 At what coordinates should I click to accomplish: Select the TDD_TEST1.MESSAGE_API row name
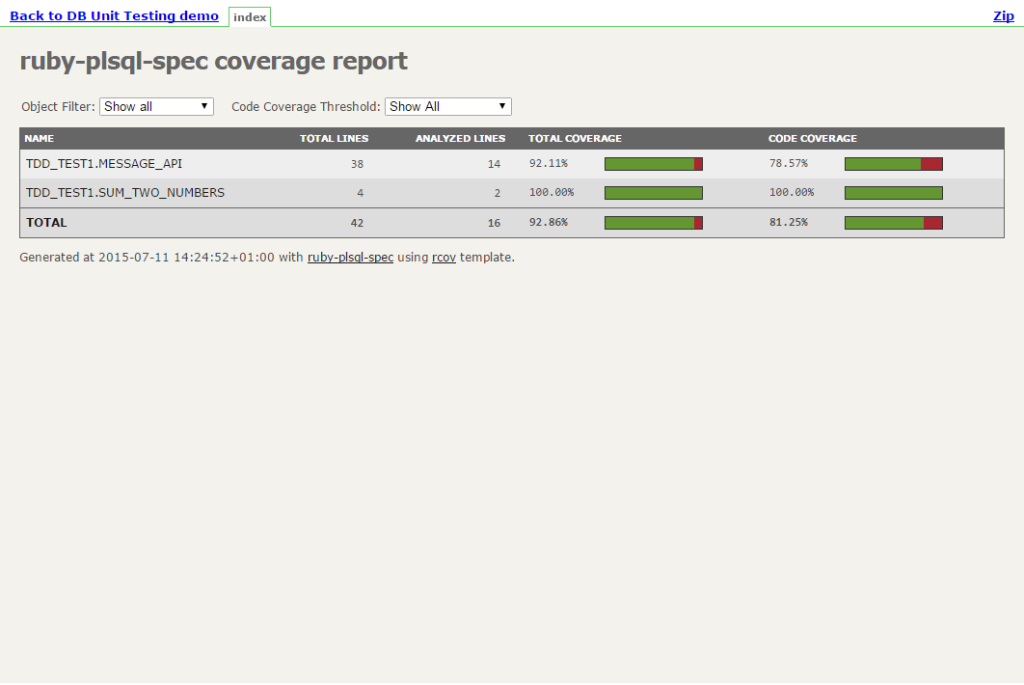click(x=104, y=164)
